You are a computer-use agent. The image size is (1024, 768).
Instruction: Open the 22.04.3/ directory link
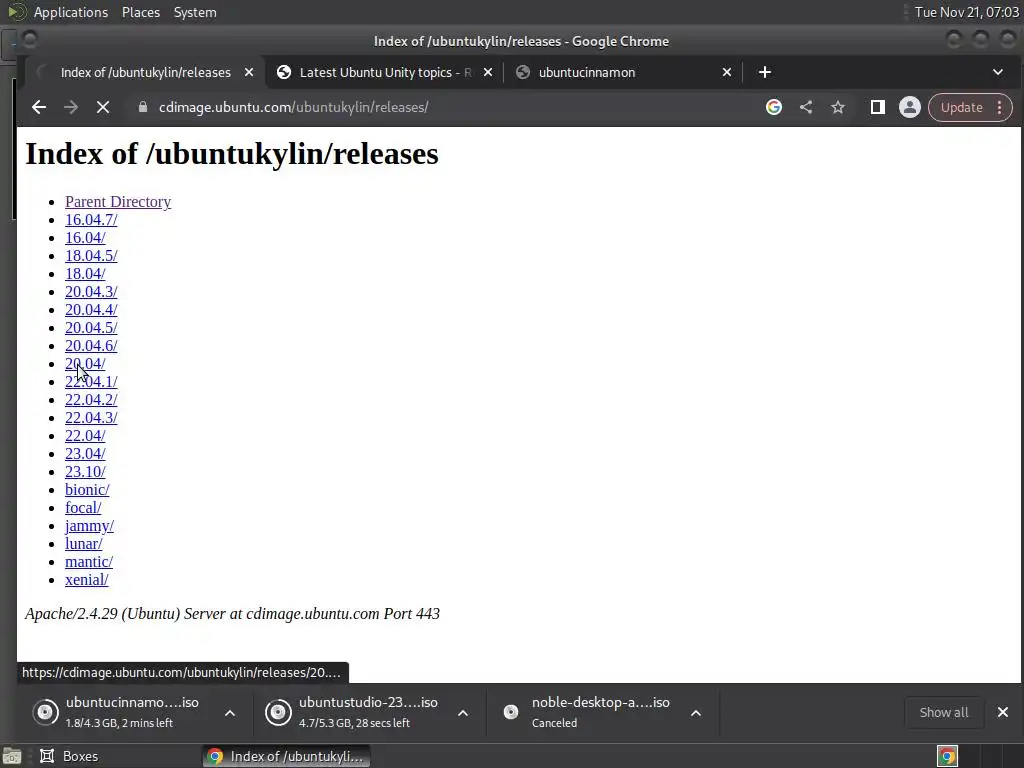(91, 417)
